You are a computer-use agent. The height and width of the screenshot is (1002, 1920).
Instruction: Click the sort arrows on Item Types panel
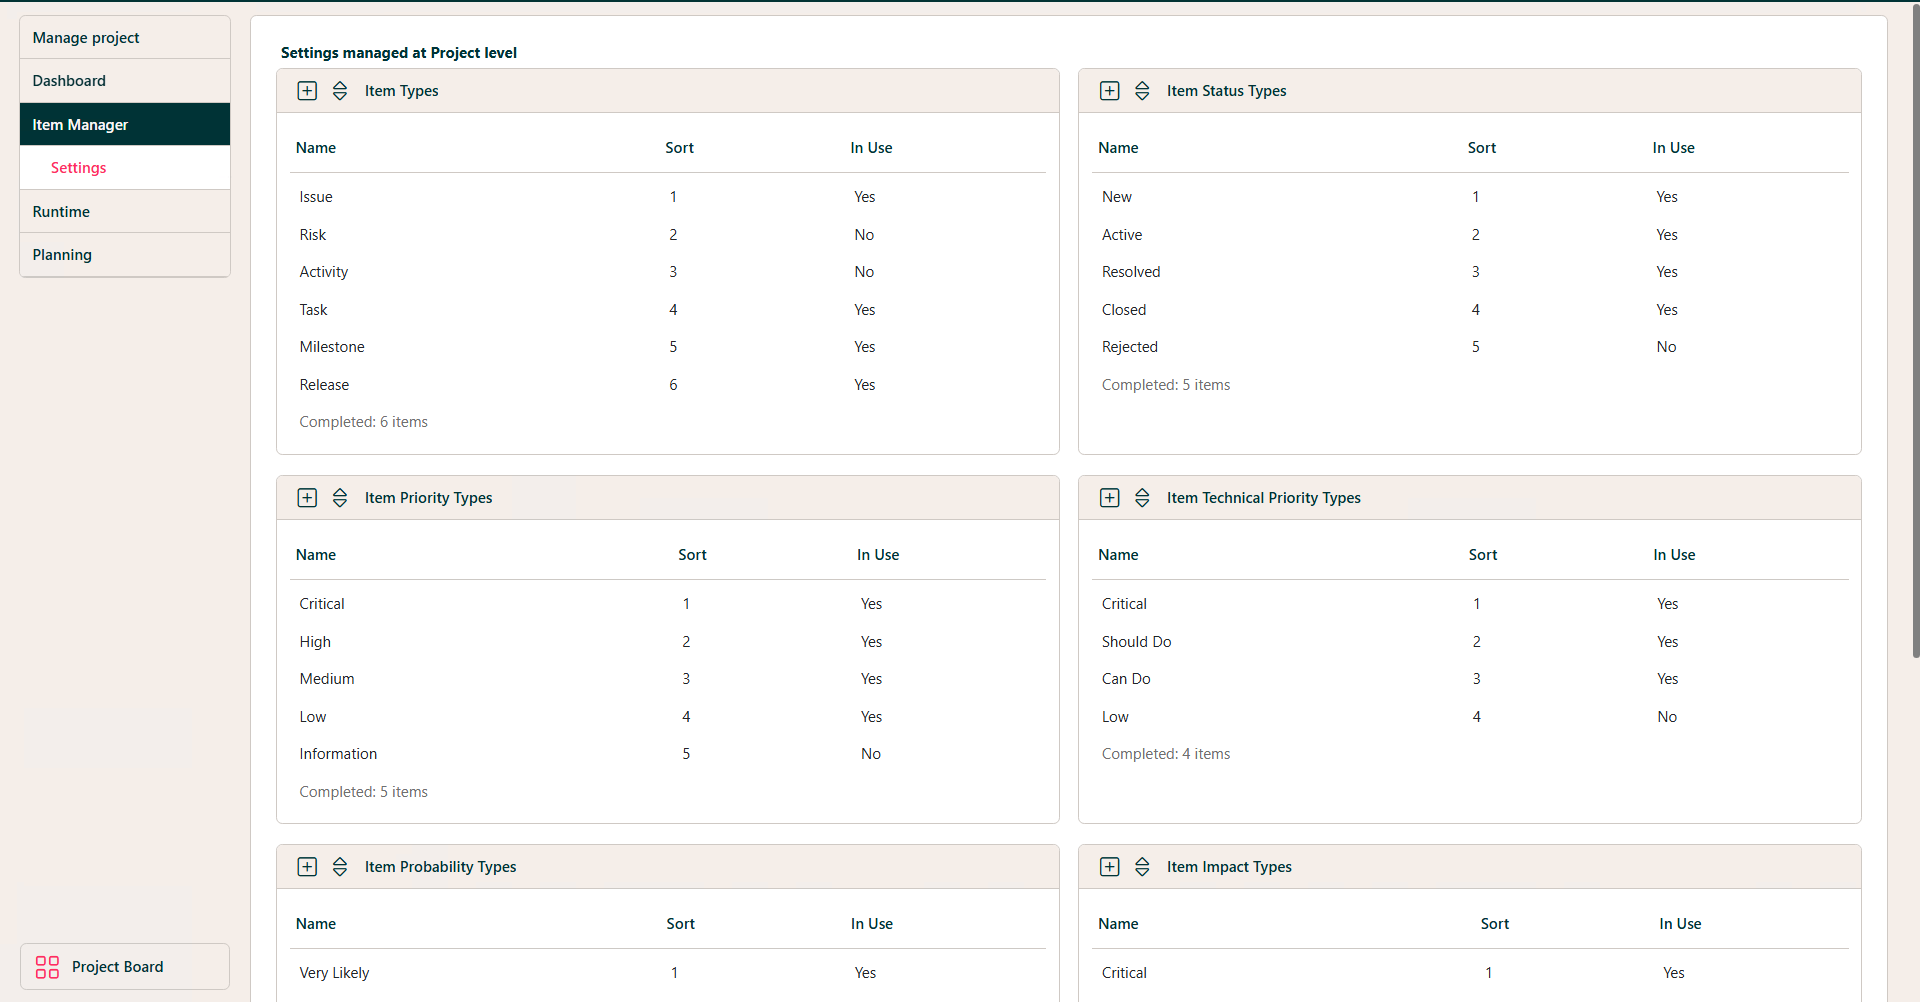pyautogui.click(x=340, y=90)
